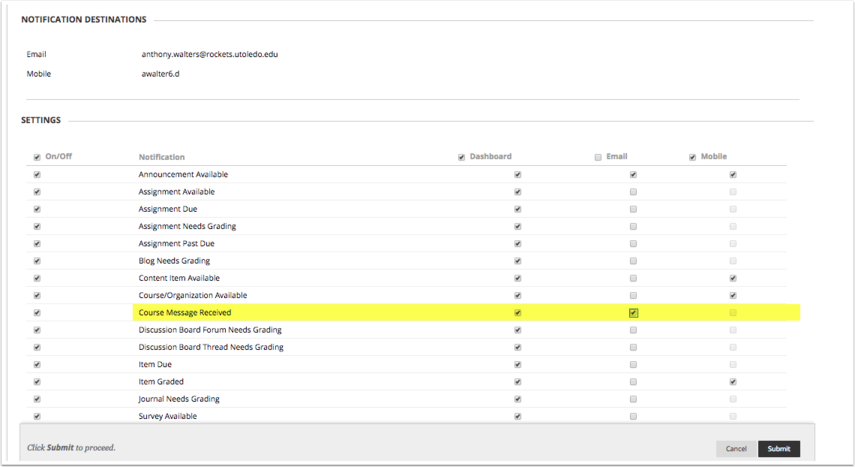Toggle On/Off for Discussion Board Thread Needs Grading

tap(37, 347)
